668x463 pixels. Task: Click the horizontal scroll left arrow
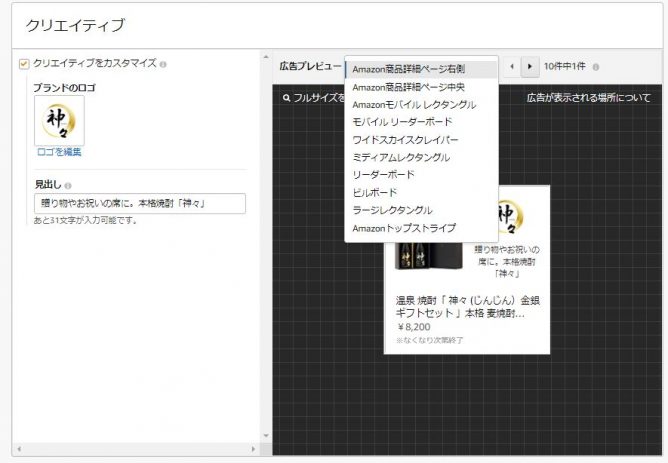pyautogui.click(x=19, y=449)
